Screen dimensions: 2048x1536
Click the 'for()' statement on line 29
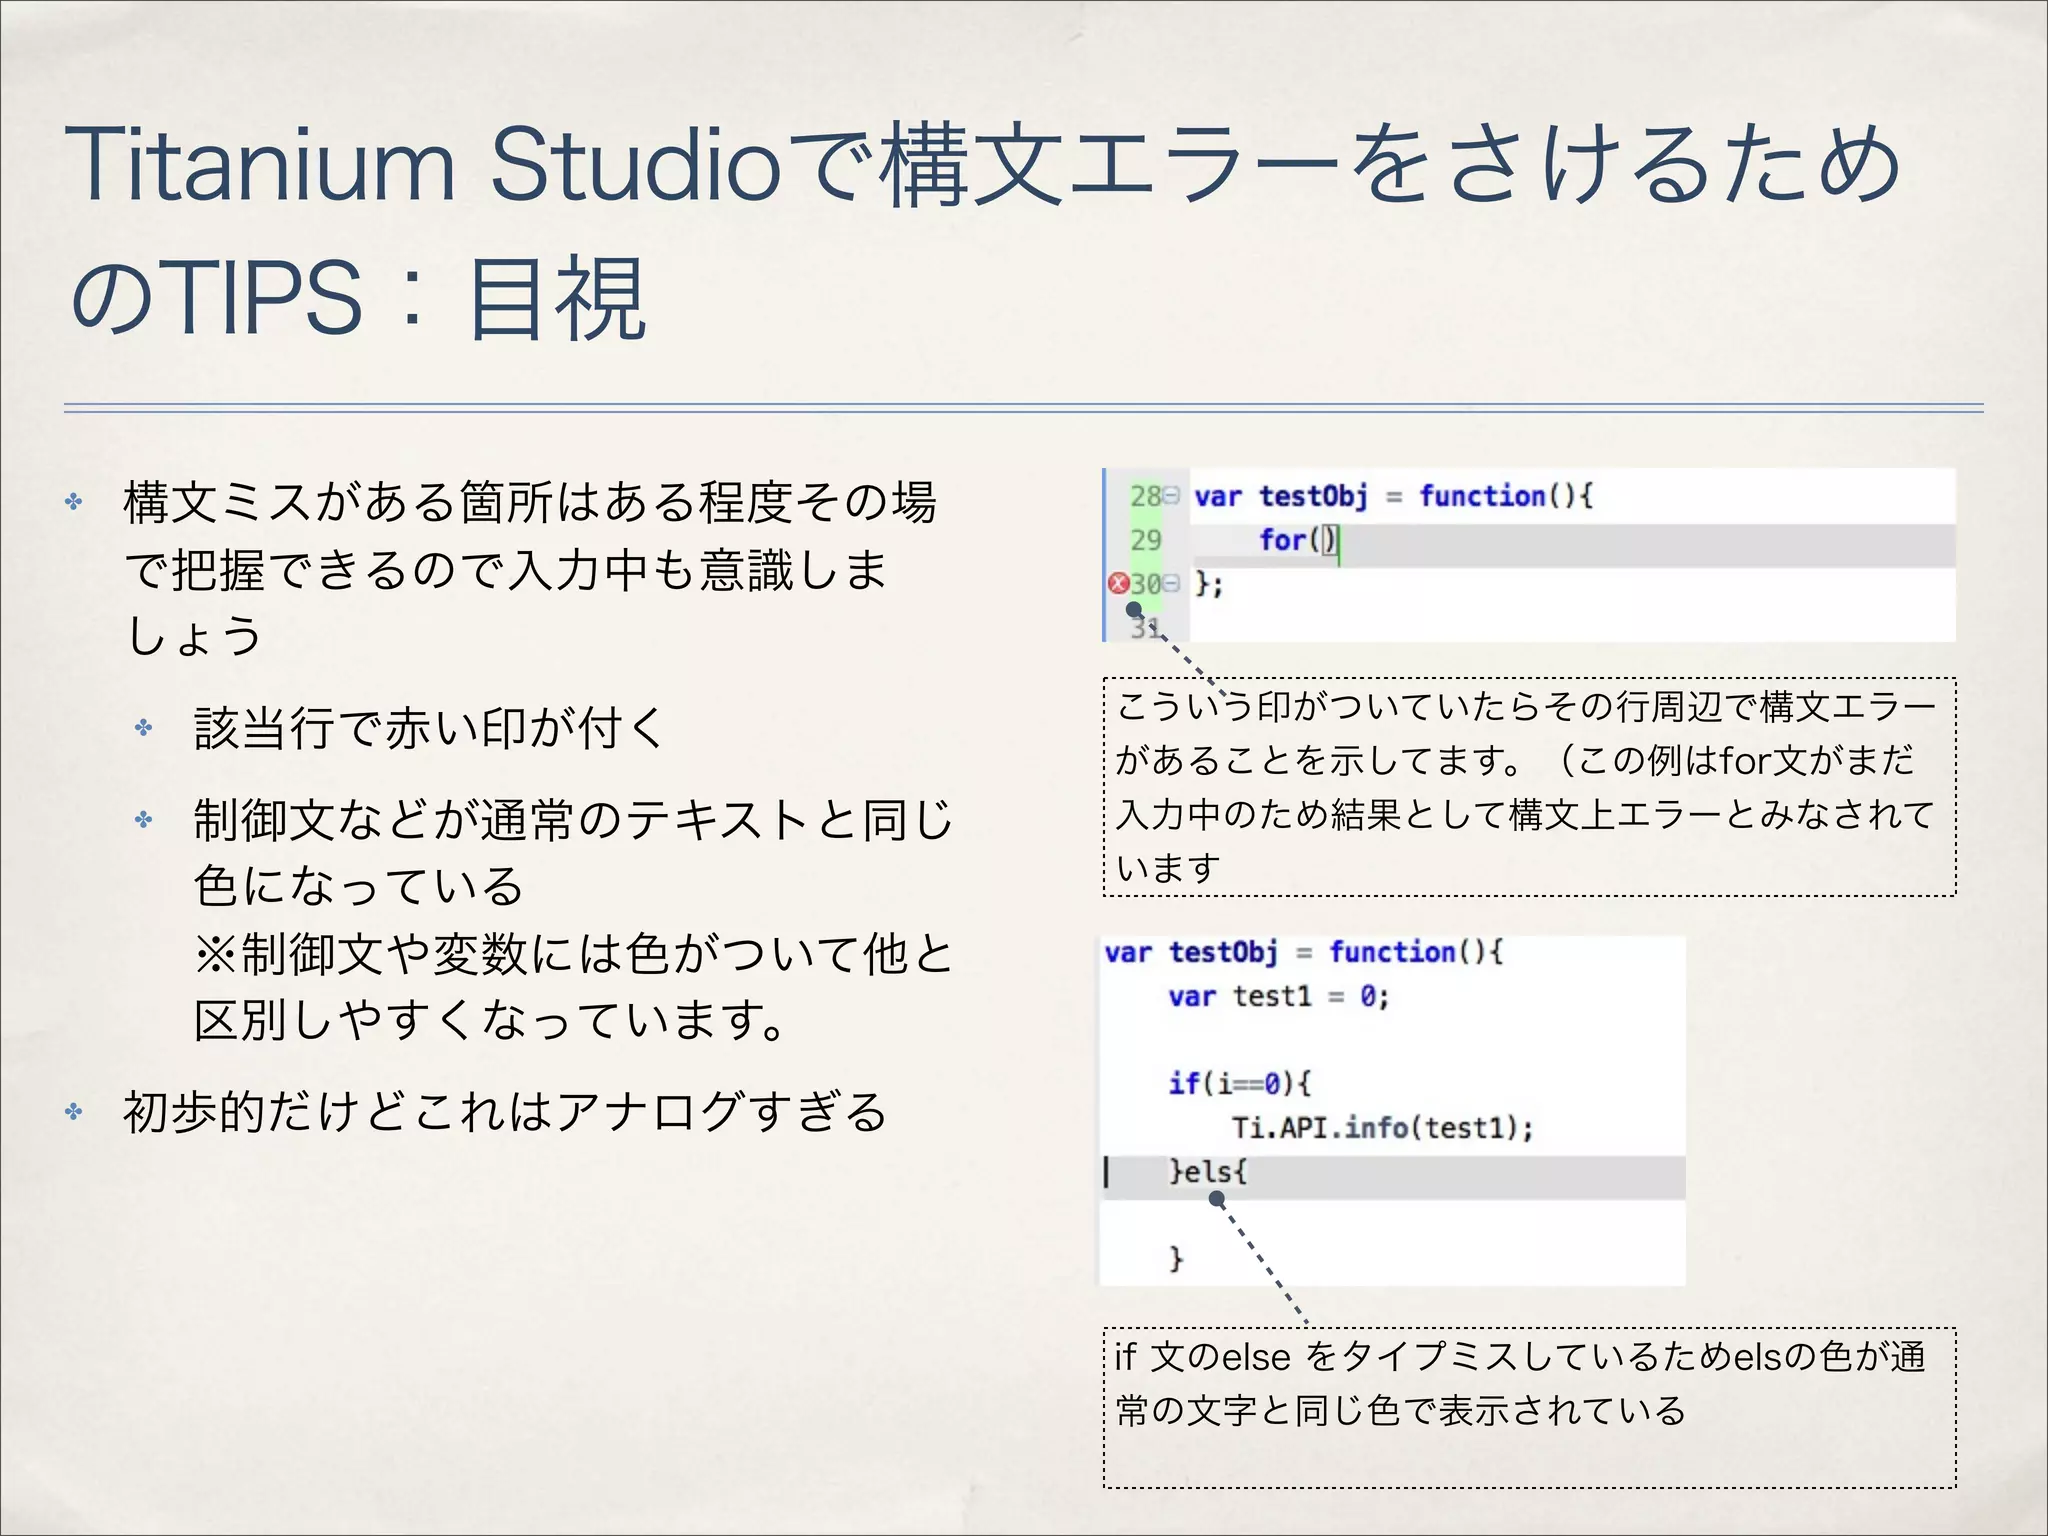1297,540
